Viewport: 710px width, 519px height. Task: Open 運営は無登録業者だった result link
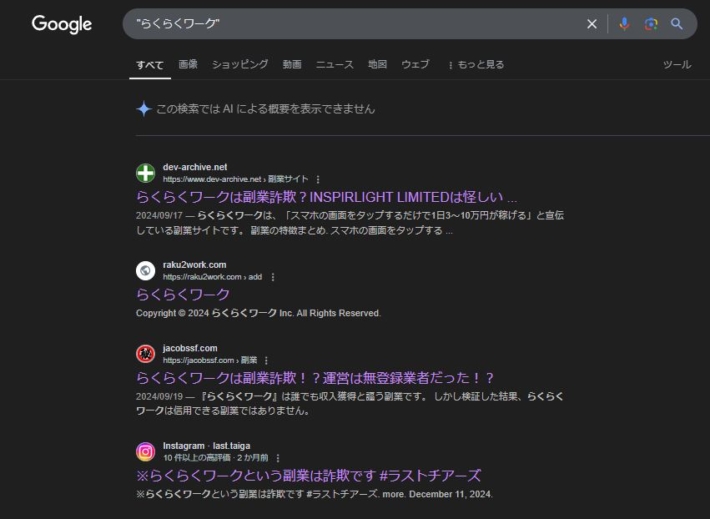(315, 378)
